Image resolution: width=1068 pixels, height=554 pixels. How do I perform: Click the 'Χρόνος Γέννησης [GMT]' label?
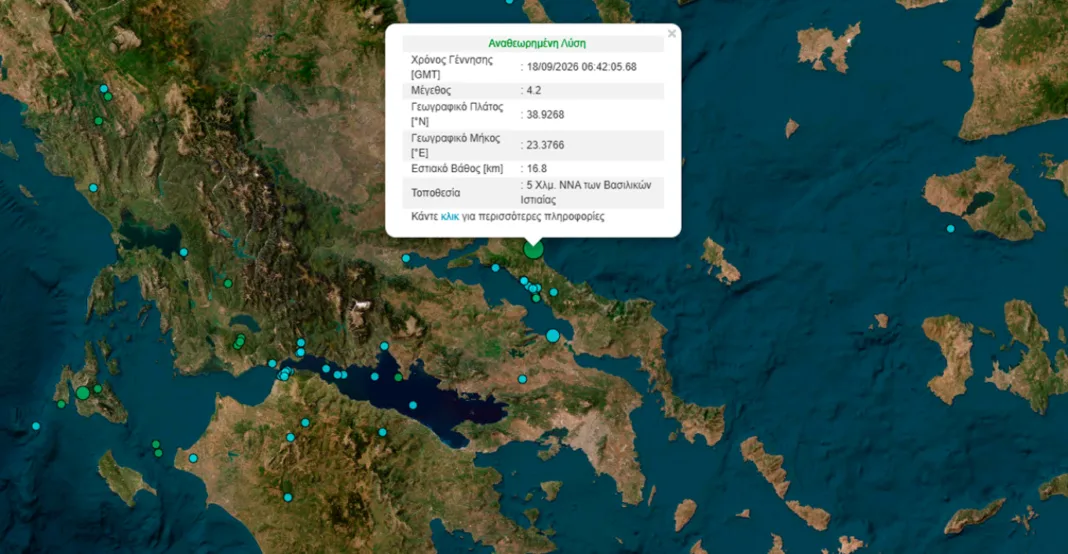click(x=452, y=67)
